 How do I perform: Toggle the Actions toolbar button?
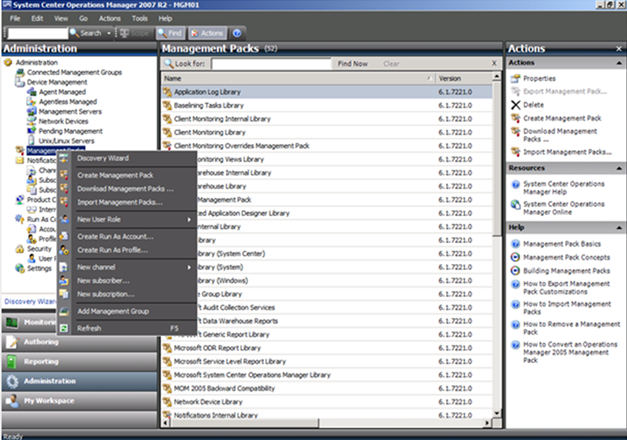point(207,33)
